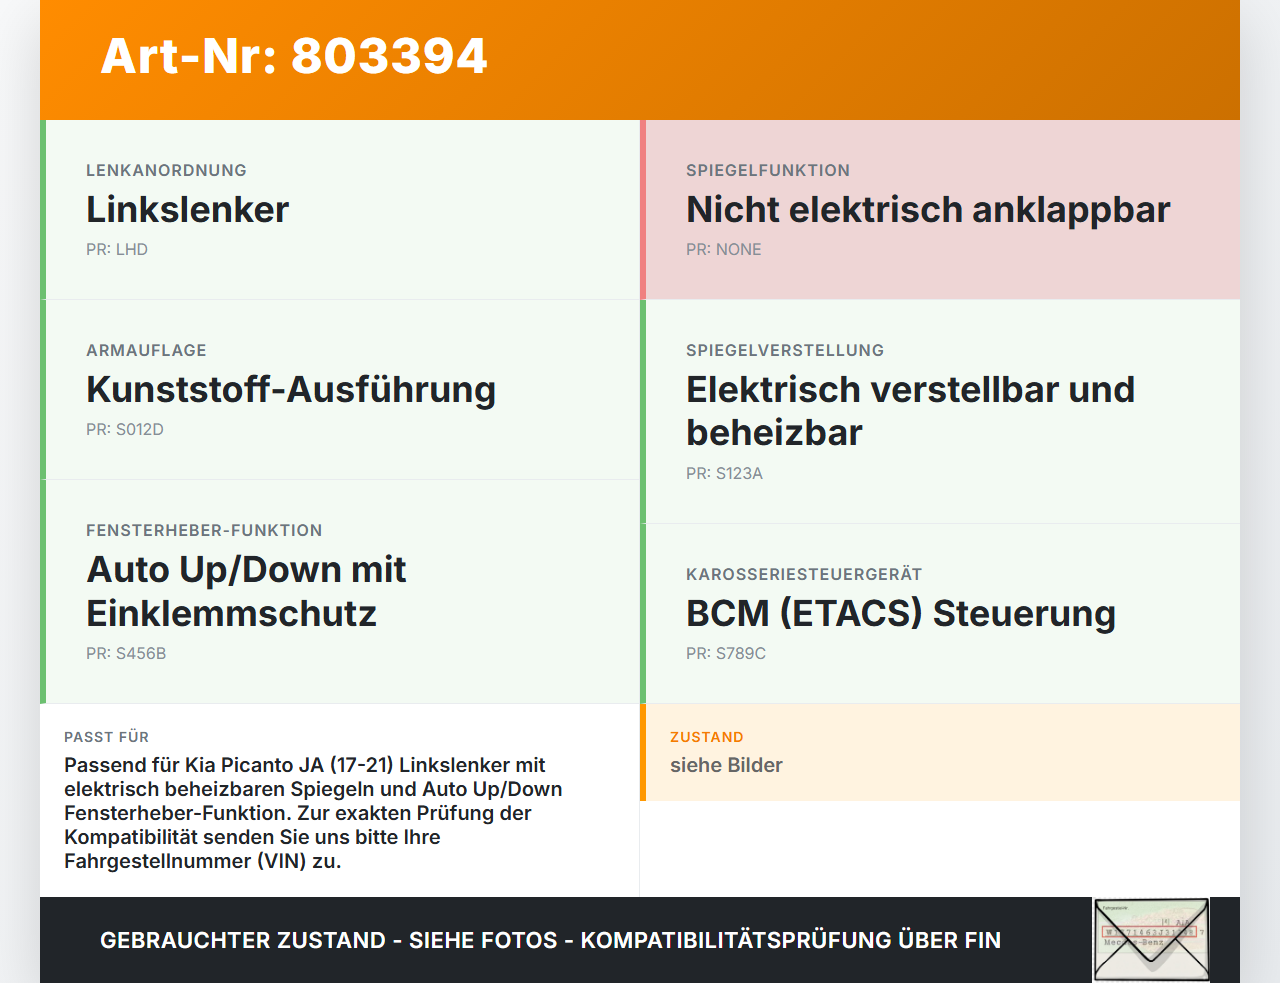Click the envelope VIN thumbnail in footer

coord(1151,939)
